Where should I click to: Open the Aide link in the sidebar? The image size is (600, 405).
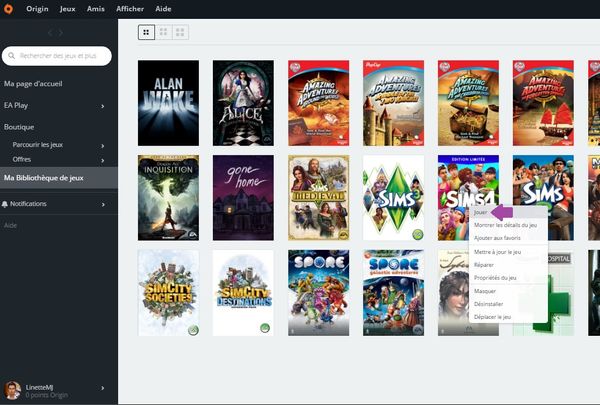pyautogui.click(x=10, y=225)
